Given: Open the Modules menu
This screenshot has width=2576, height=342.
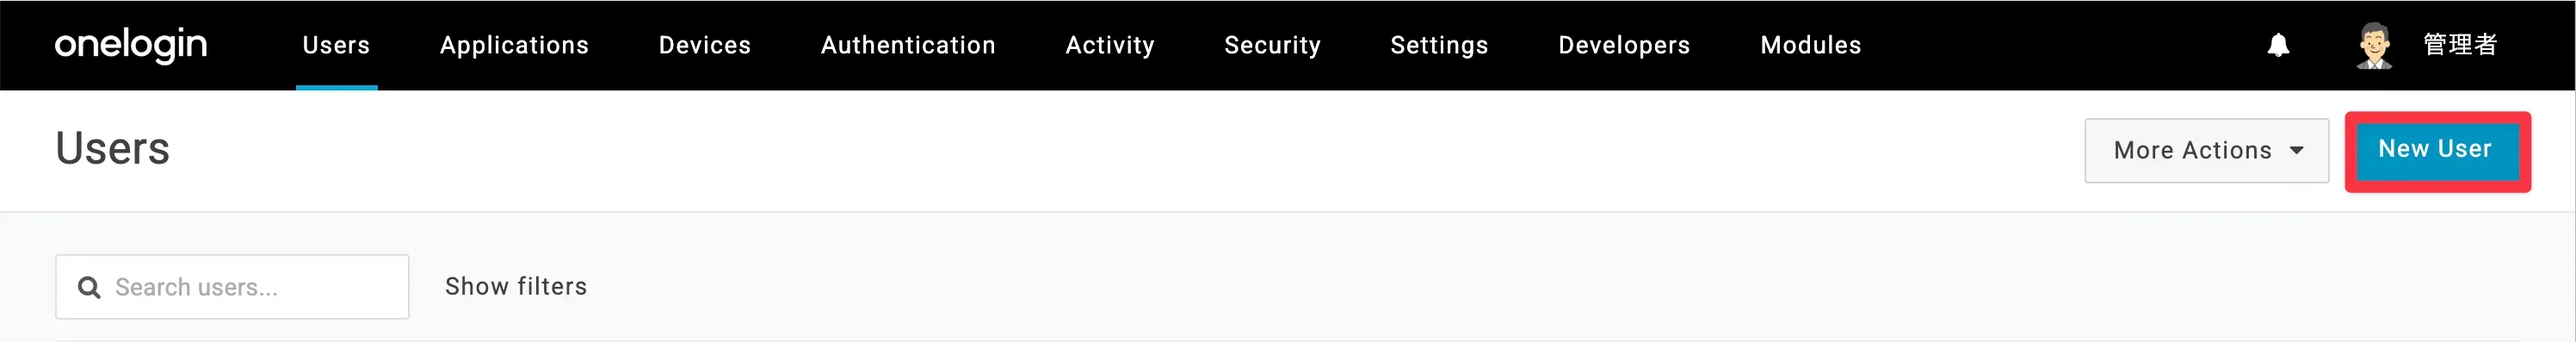Looking at the screenshot, I should 1810,45.
